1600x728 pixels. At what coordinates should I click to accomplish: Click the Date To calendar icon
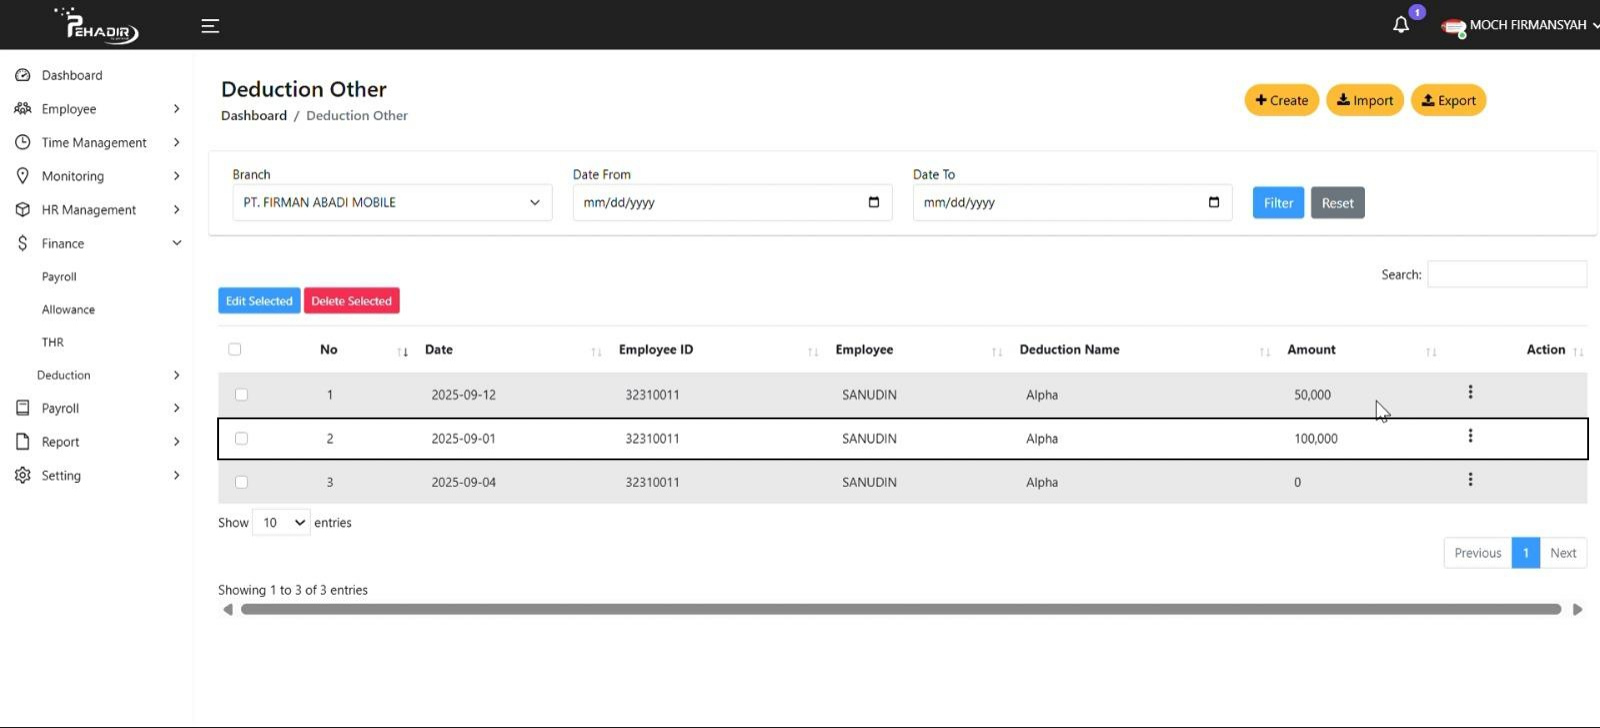pyautogui.click(x=1213, y=202)
